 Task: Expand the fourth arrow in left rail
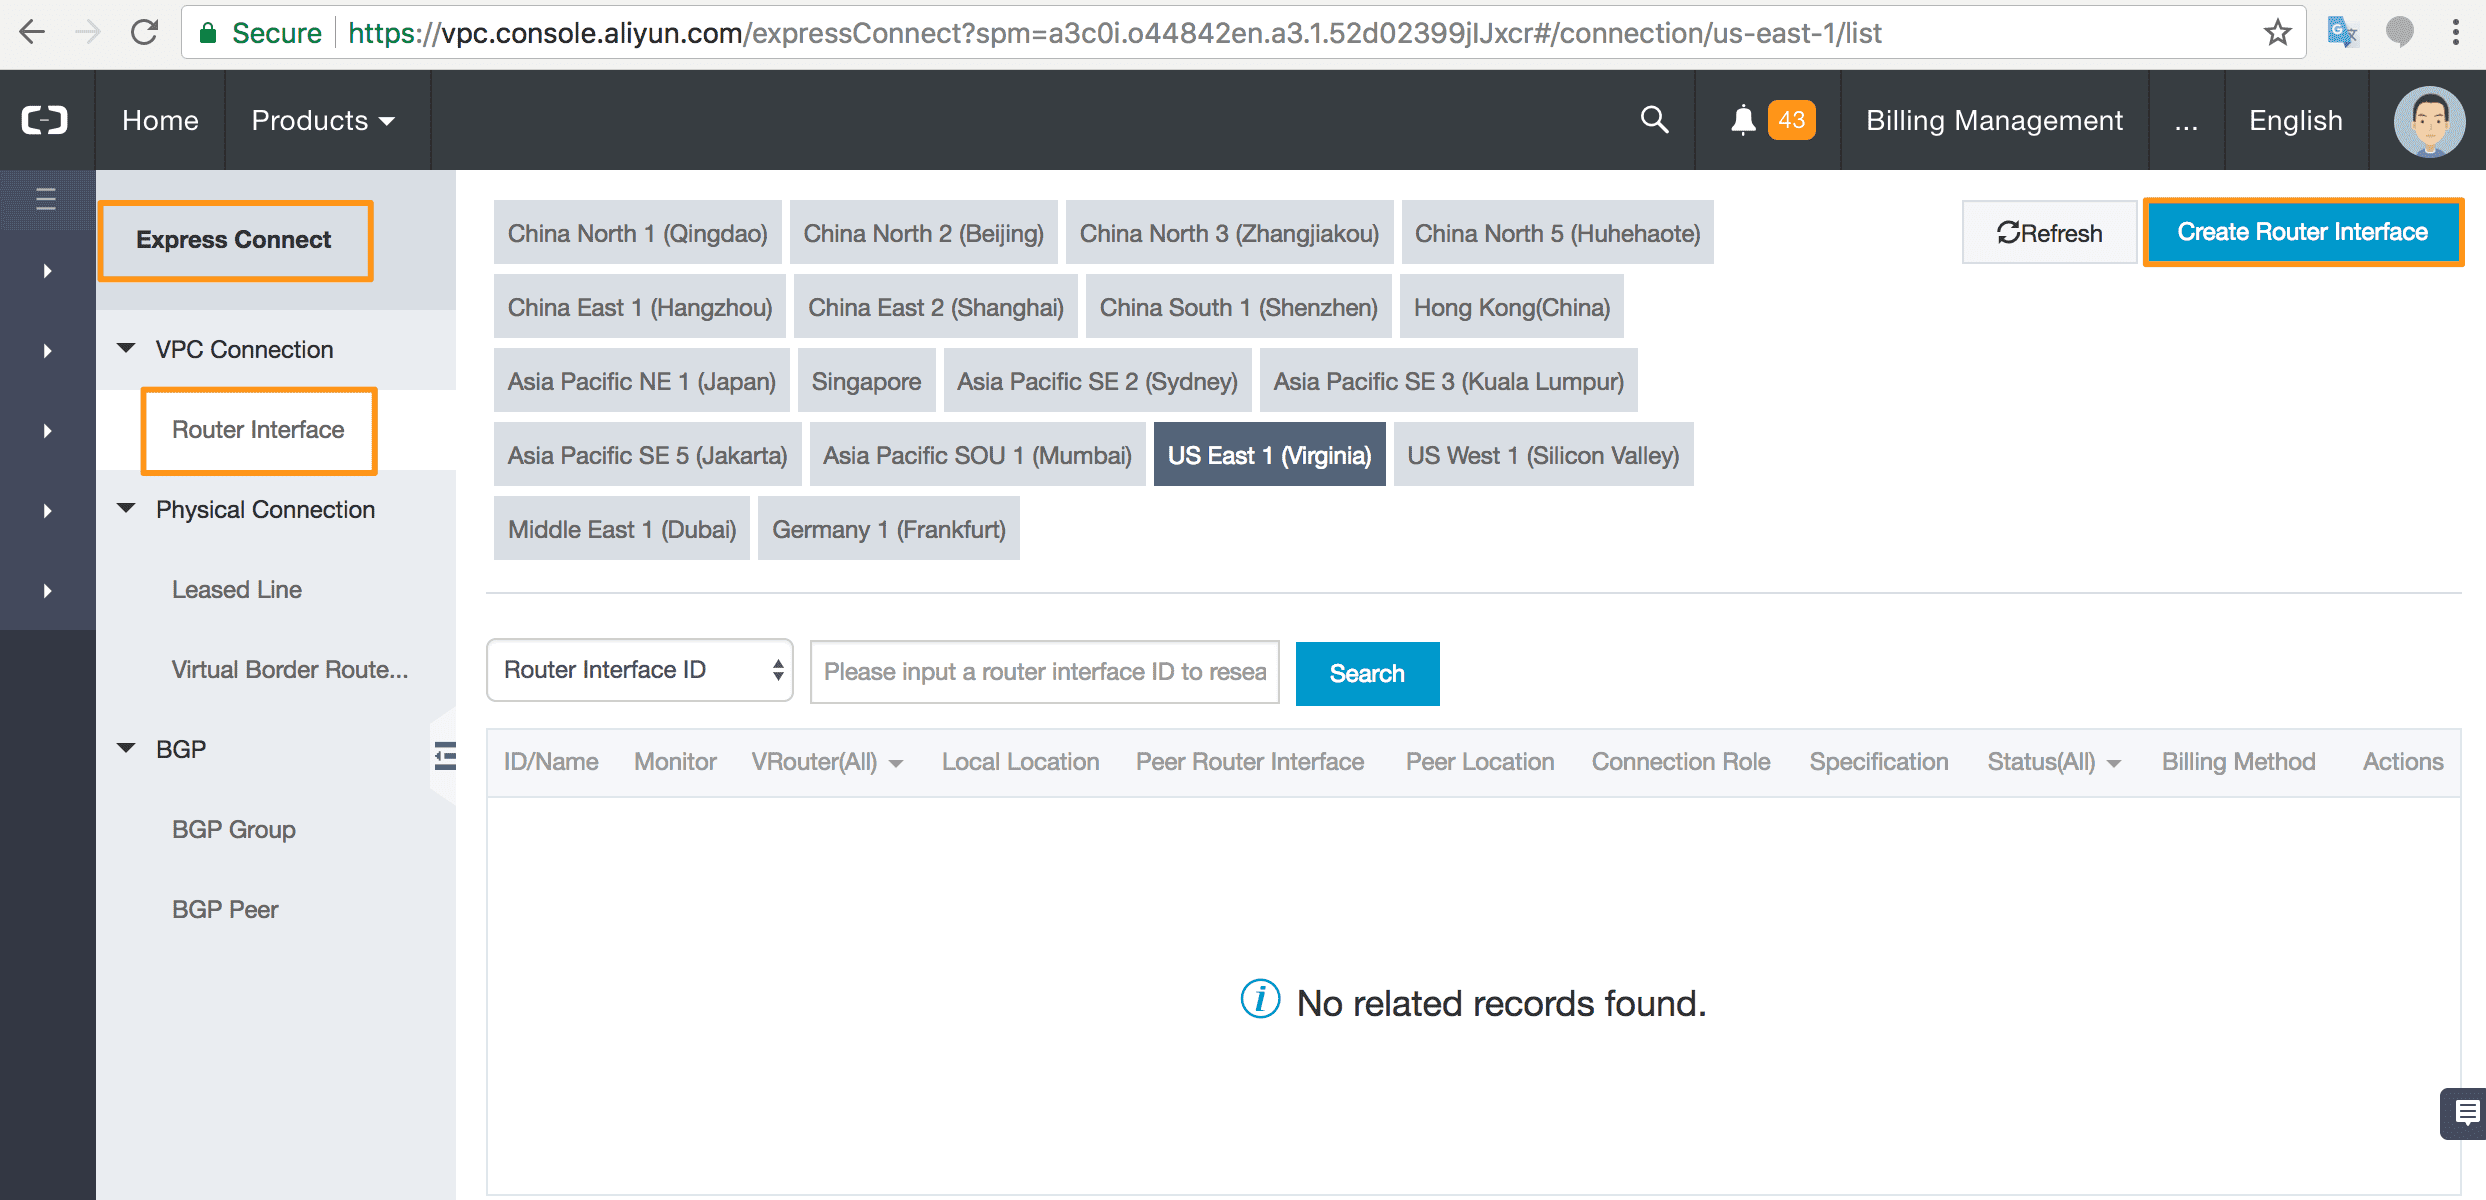[47, 511]
